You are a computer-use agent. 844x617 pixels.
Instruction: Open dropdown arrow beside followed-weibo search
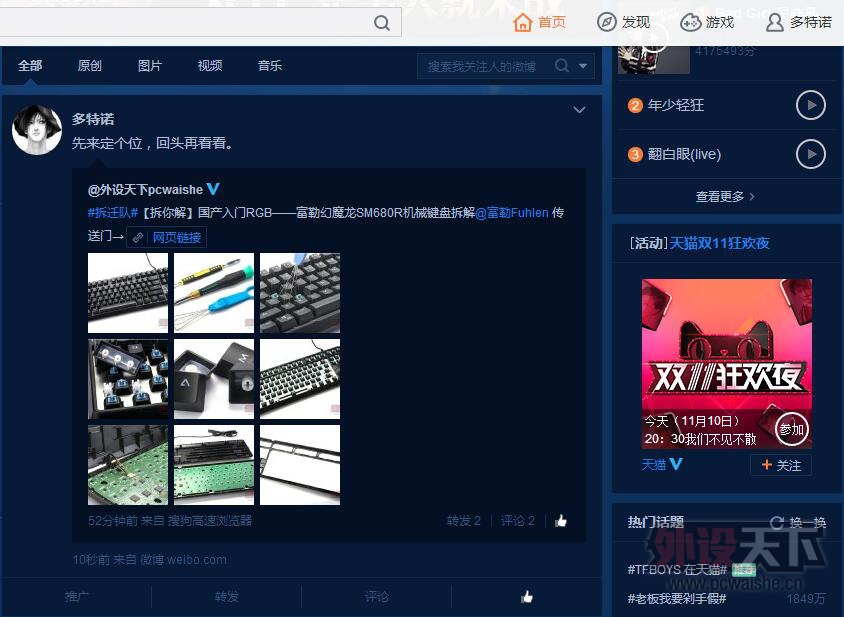pos(583,66)
